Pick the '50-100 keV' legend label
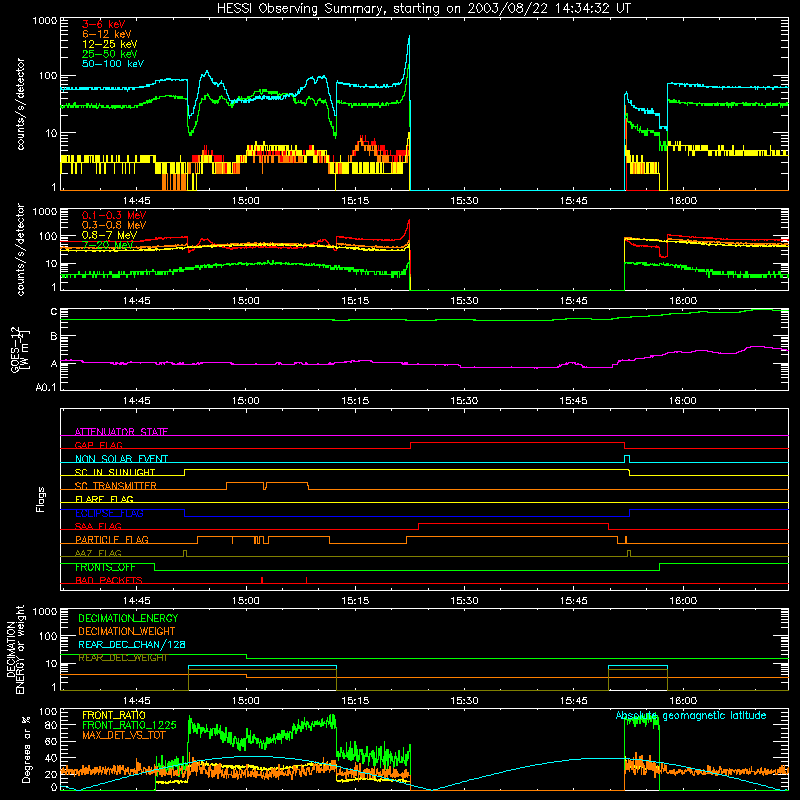The height and width of the screenshot is (800, 800). tap(112, 64)
